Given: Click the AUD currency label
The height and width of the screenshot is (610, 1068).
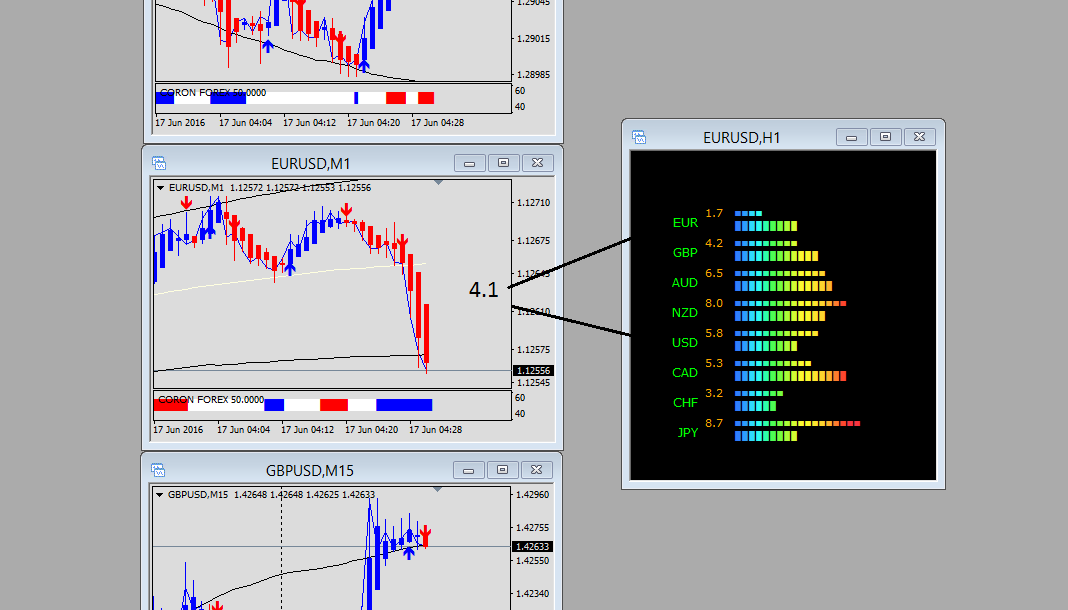Looking at the screenshot, I should (x=685, y=283).
